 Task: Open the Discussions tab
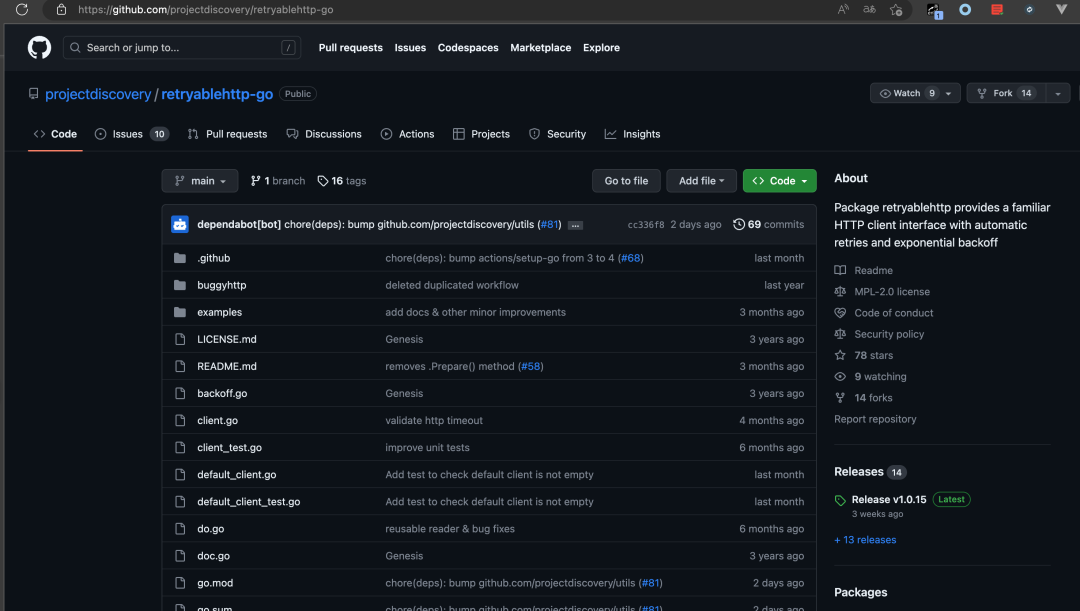pyautogui.click(x=324, y=134)
